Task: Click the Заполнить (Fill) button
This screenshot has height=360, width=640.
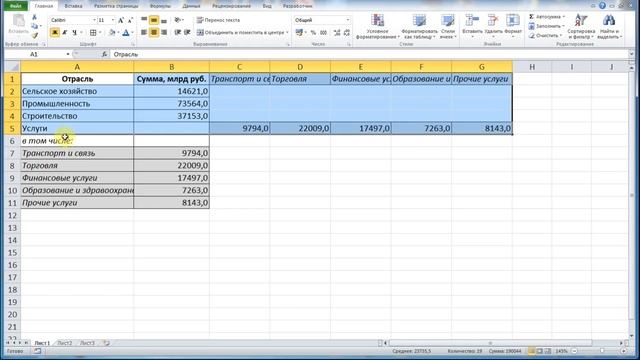Action: [x=547, y=26]
